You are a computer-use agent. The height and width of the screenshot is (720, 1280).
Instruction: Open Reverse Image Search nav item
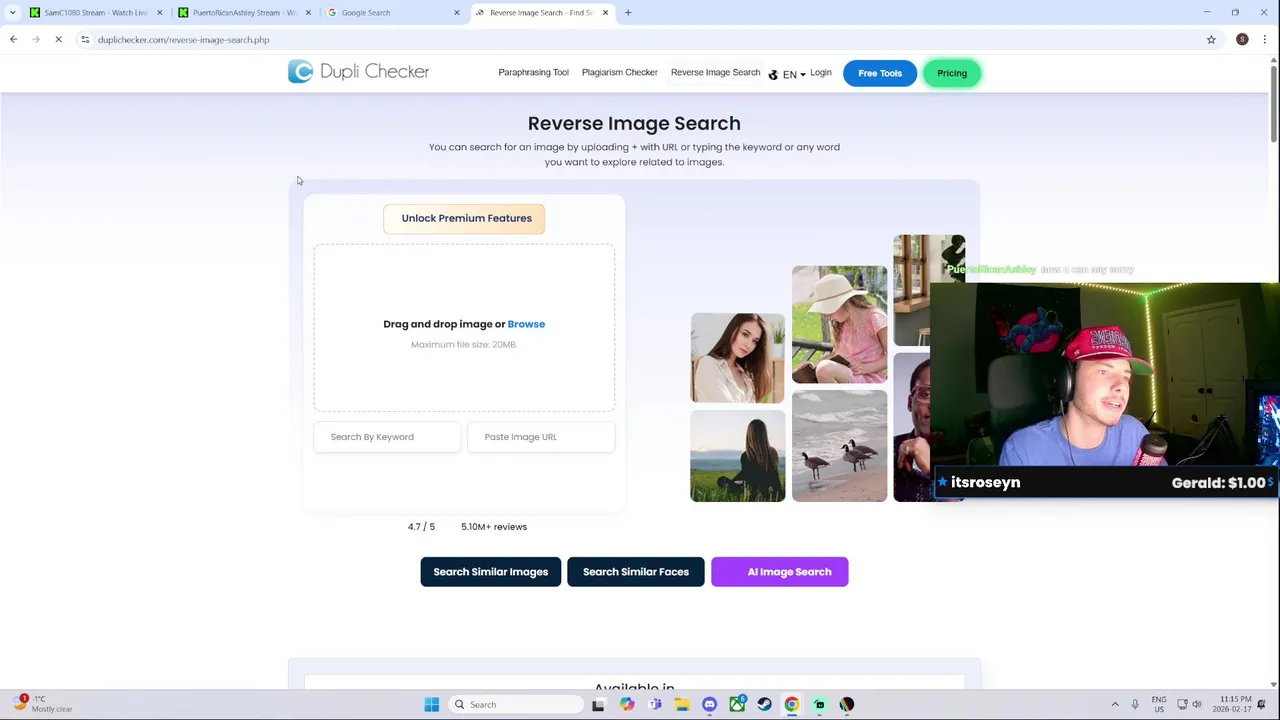[715, 73]
